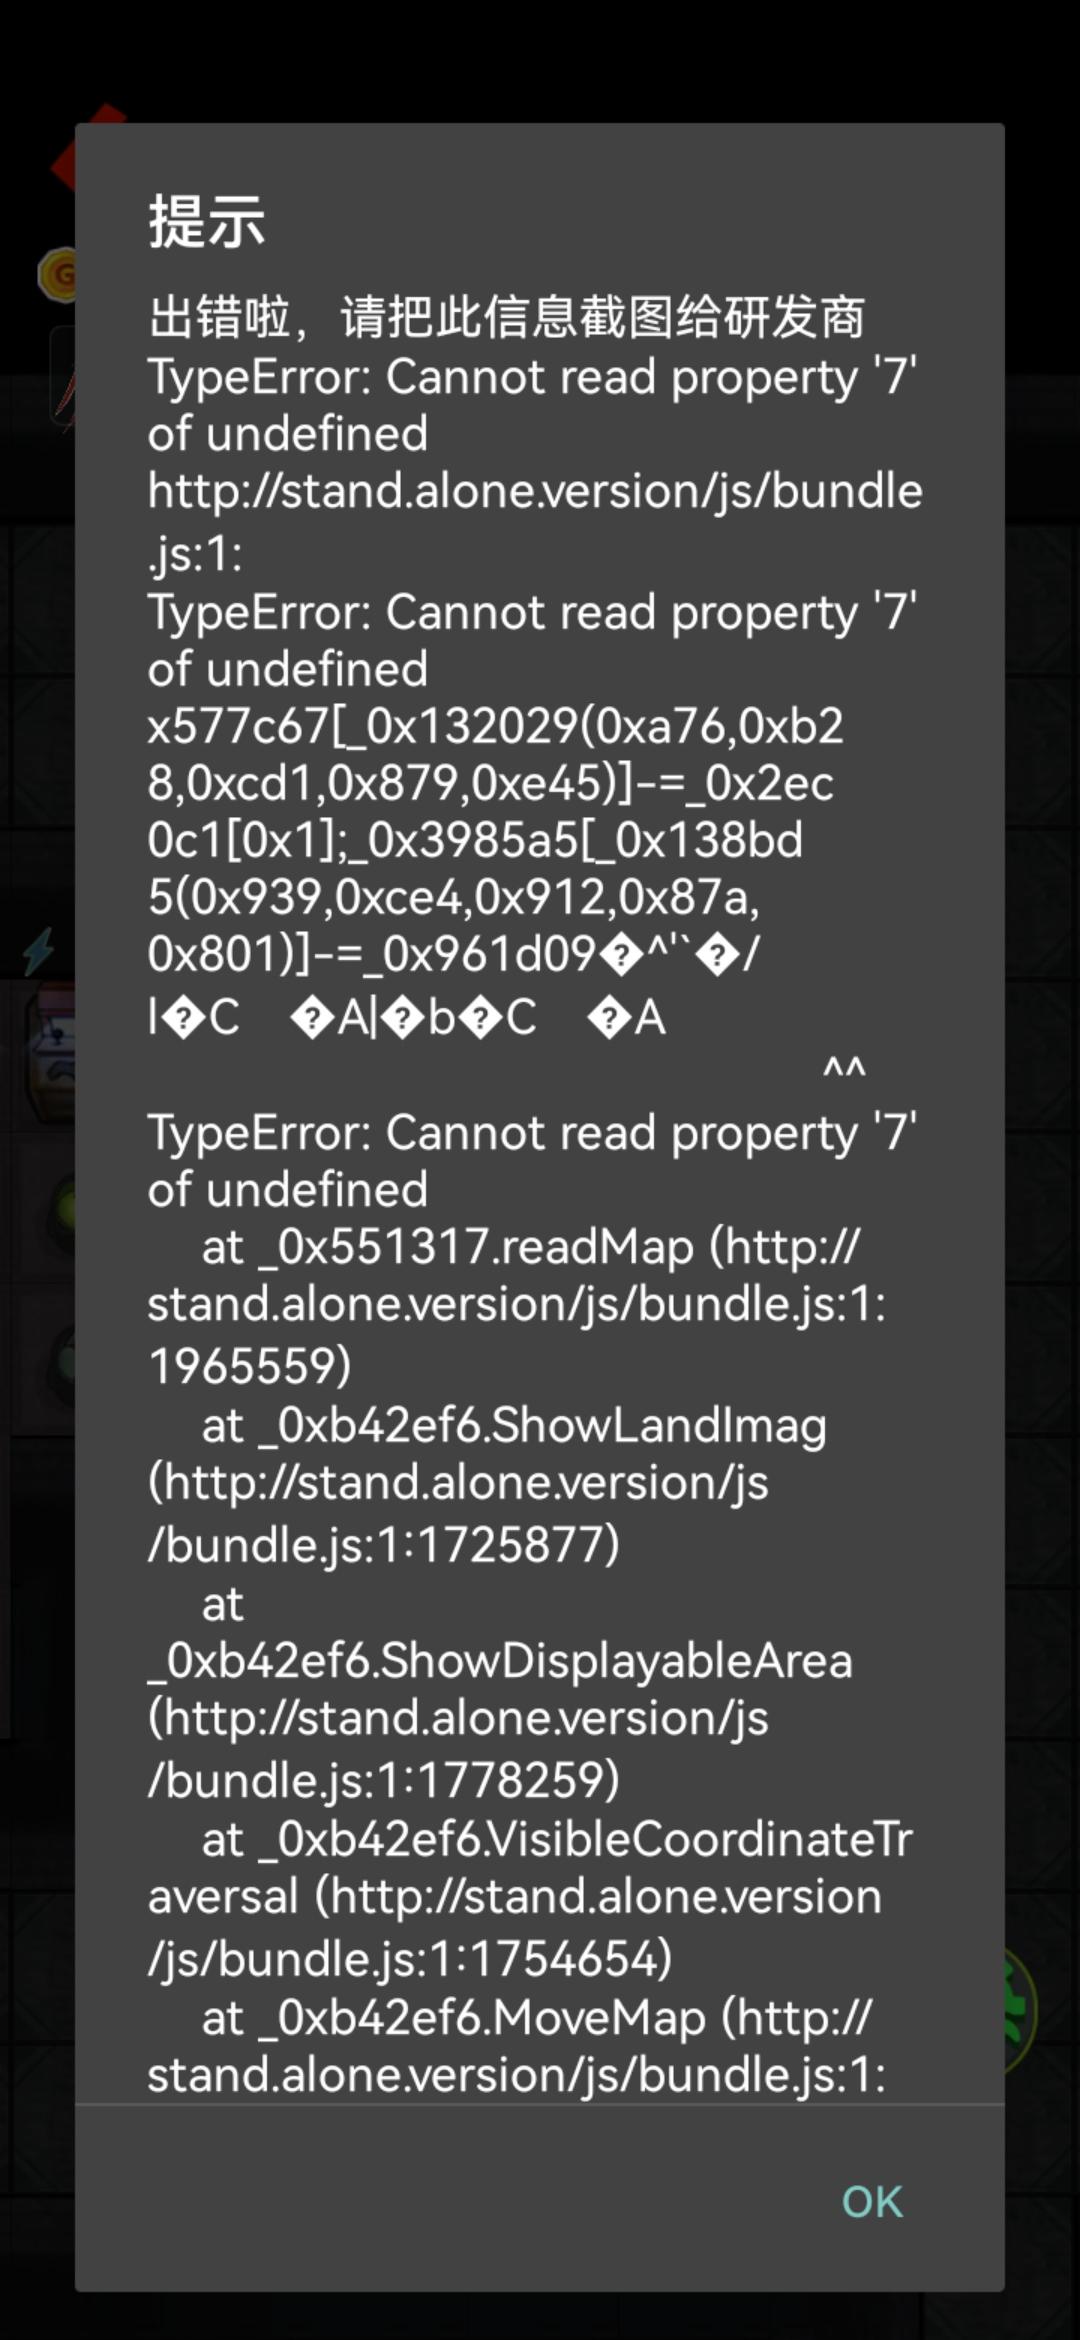1080x2340 pixels.
Task: Tap the gold coin icon at left
Action: point(56,275)
